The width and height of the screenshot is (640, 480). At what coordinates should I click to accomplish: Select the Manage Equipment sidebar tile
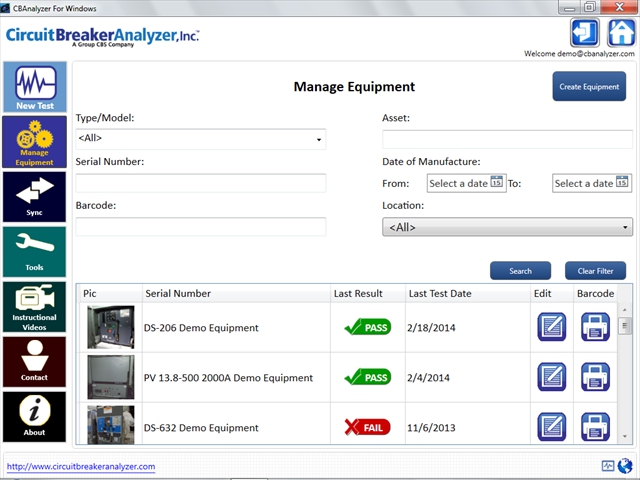[x=35, y=142]
